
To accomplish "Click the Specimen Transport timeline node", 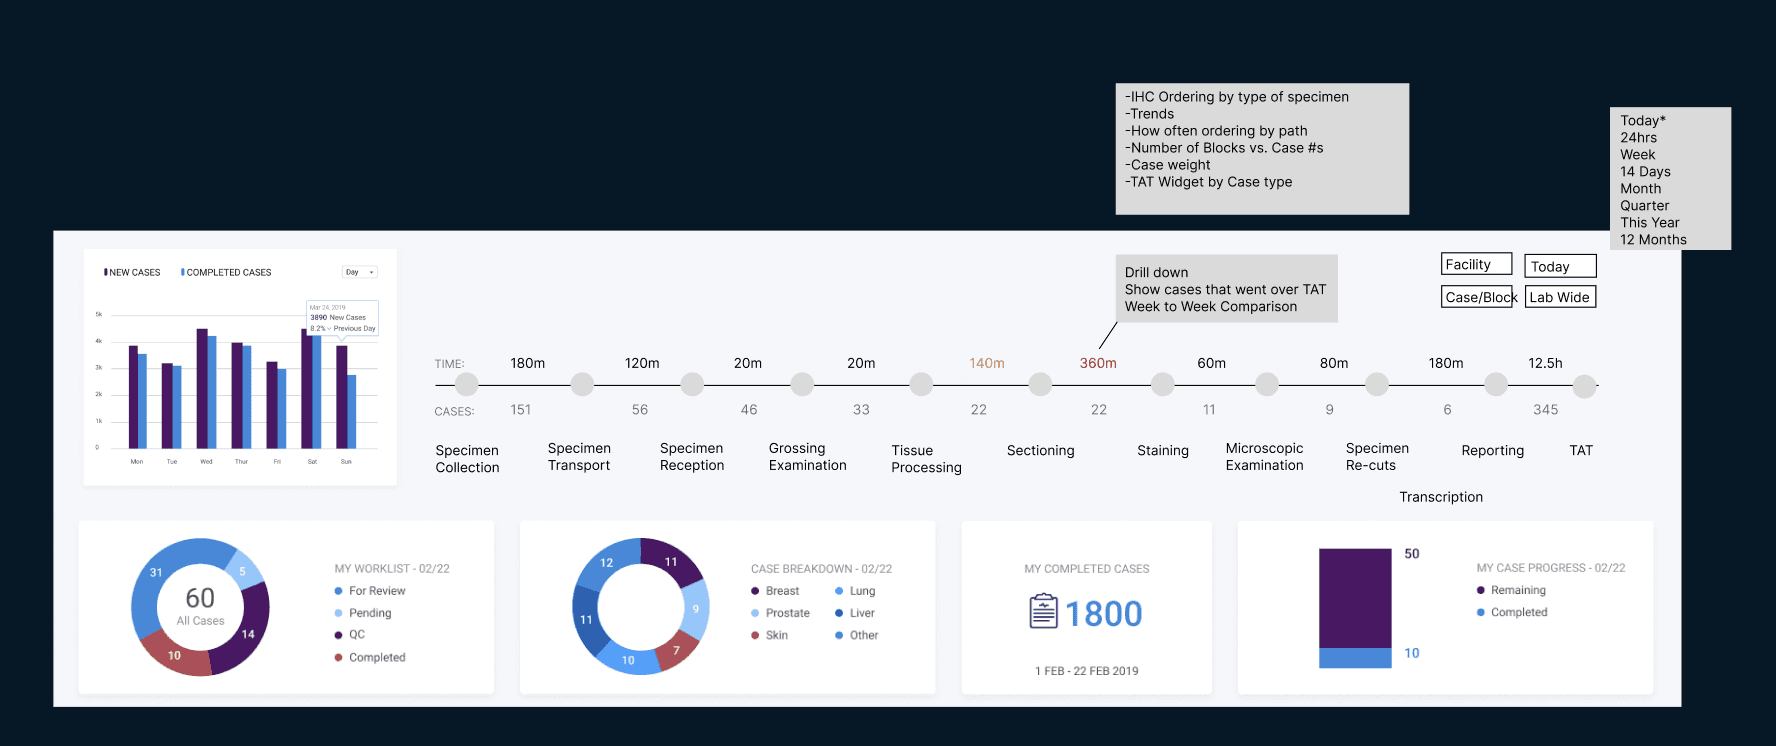I will (x=582, y=384).
